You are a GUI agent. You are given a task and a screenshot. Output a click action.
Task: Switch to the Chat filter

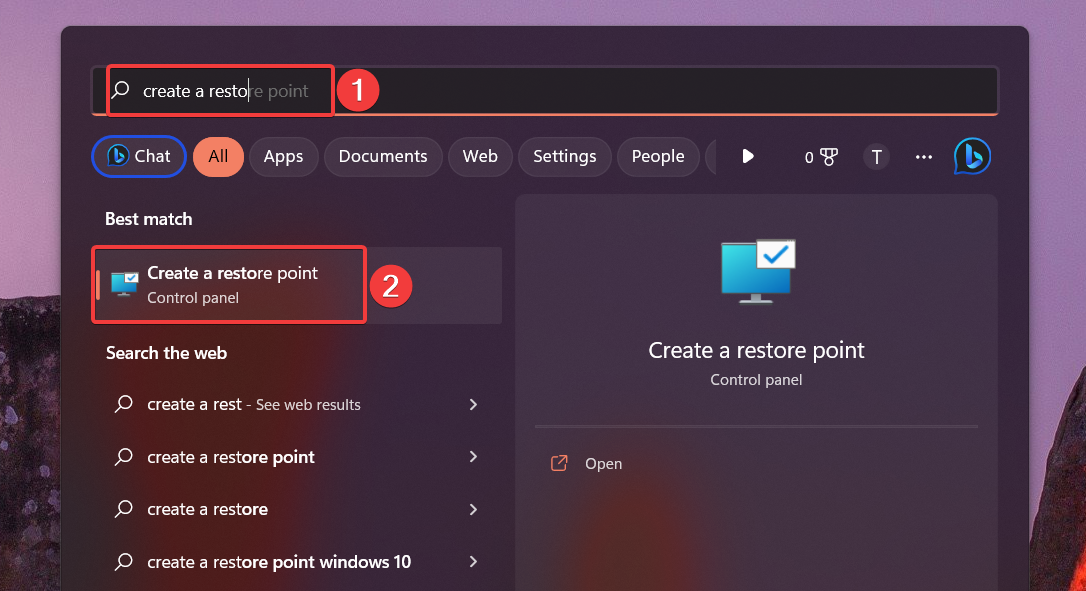(x=138, y=156)
